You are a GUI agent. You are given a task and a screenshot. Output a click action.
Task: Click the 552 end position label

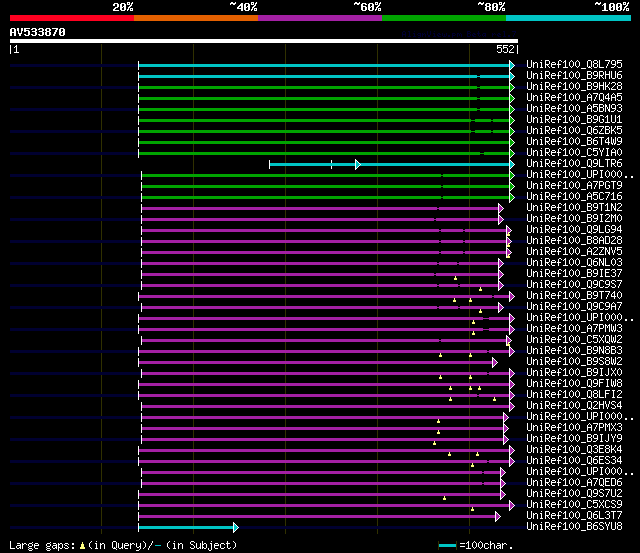point(505,49)
